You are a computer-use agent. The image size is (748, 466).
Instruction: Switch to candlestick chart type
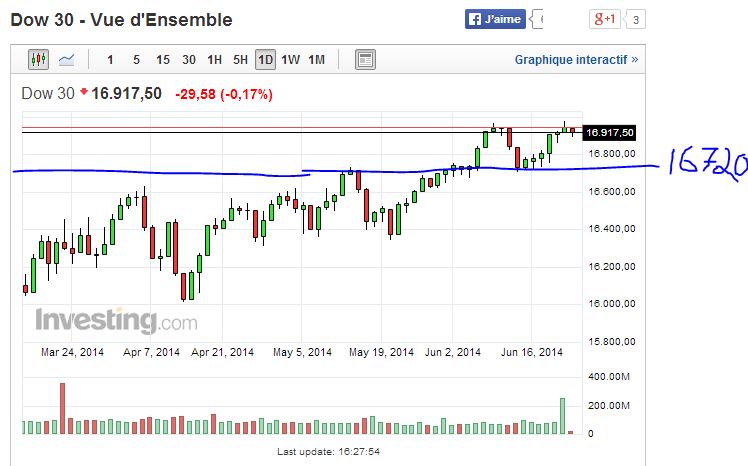click(x=38, y=60)
